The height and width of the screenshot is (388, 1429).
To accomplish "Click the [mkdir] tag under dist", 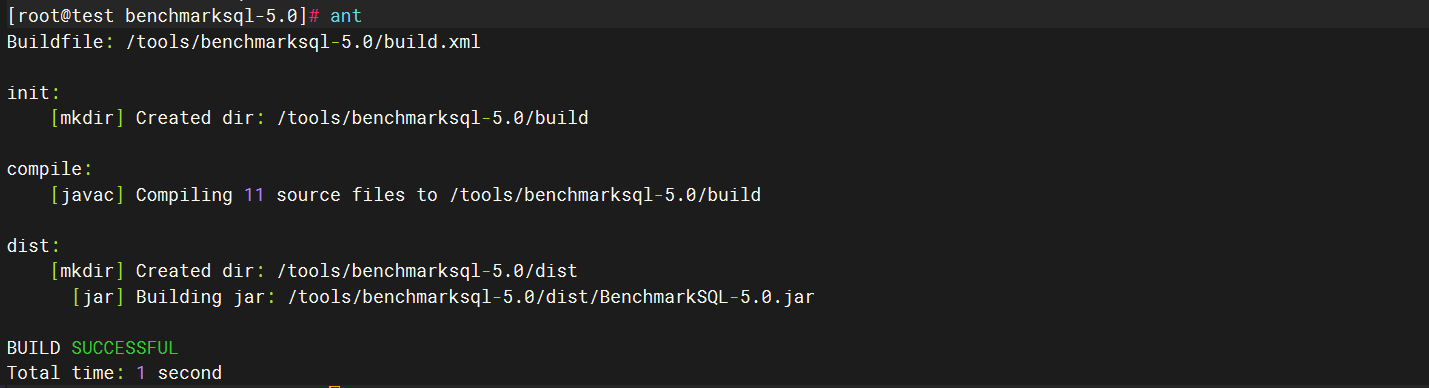I will (x=88, y=271).
